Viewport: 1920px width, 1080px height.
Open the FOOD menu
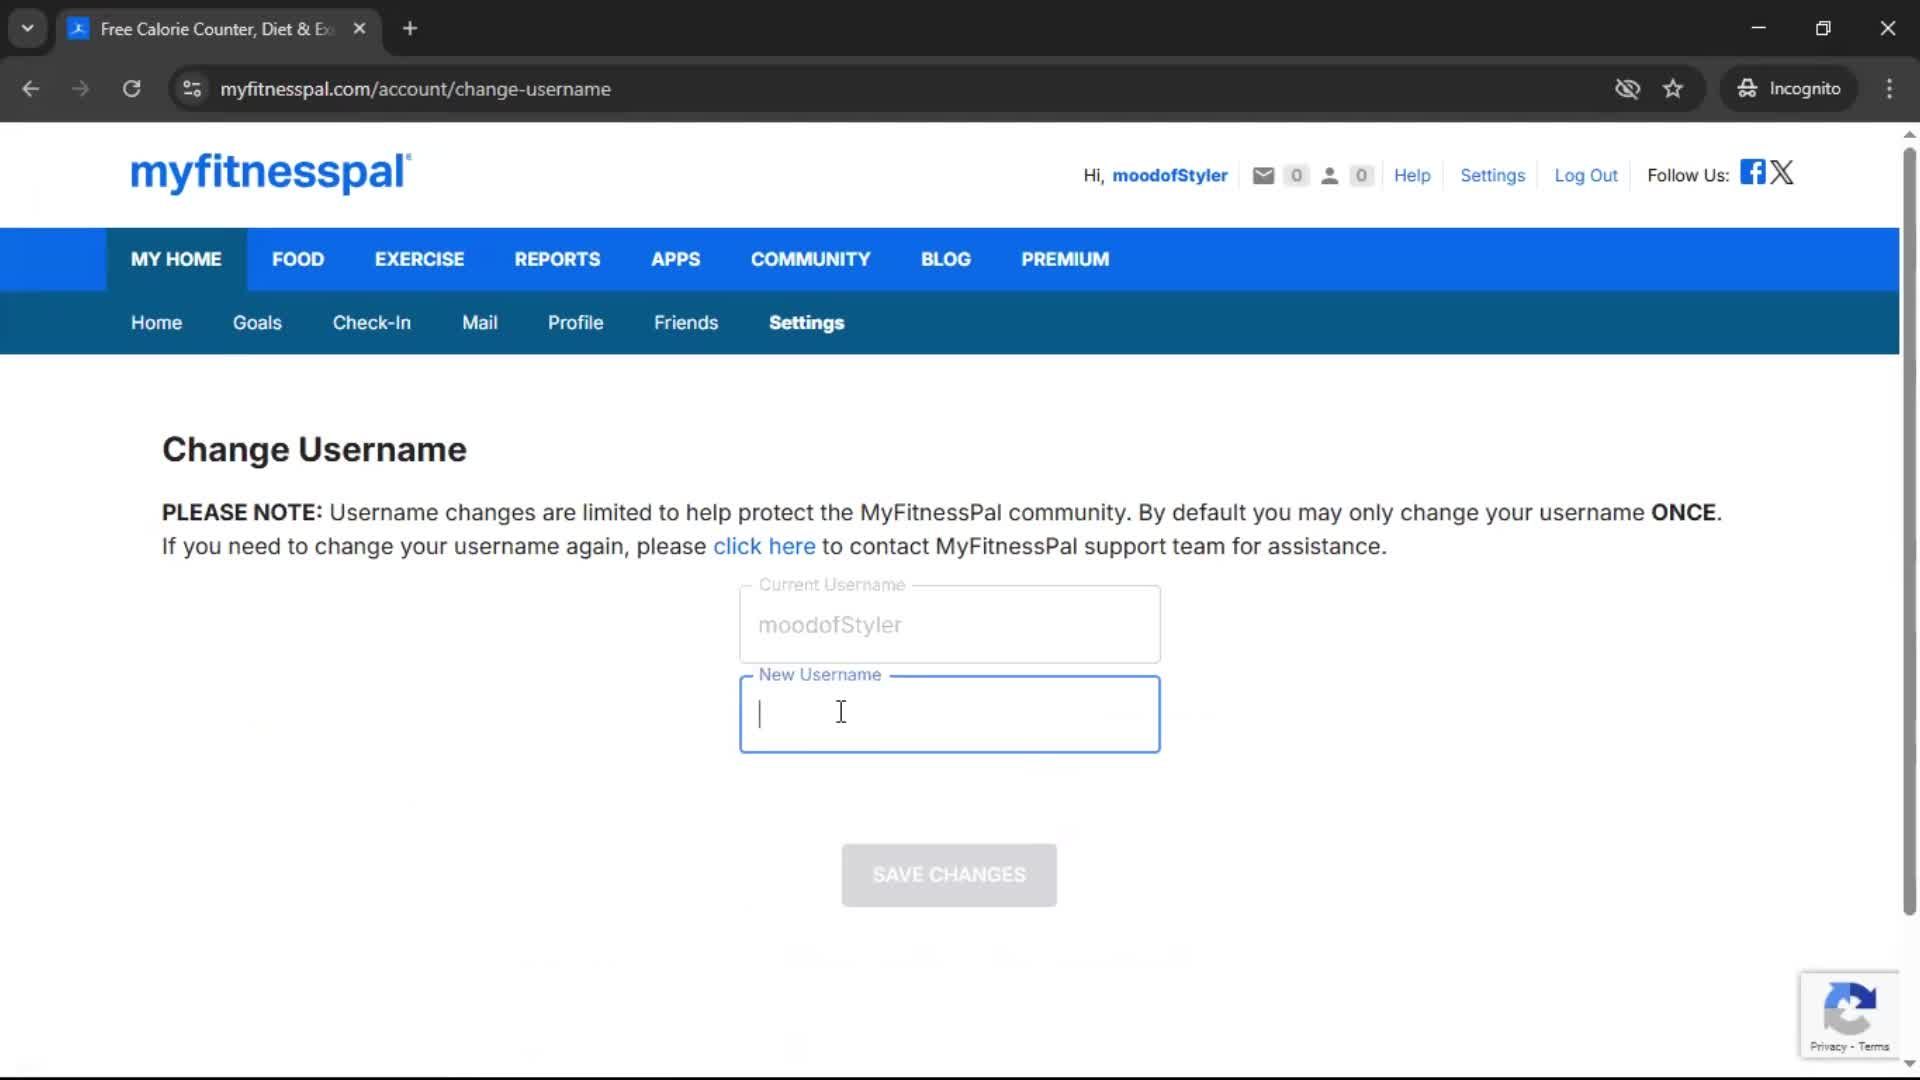[x=298, y=259]
